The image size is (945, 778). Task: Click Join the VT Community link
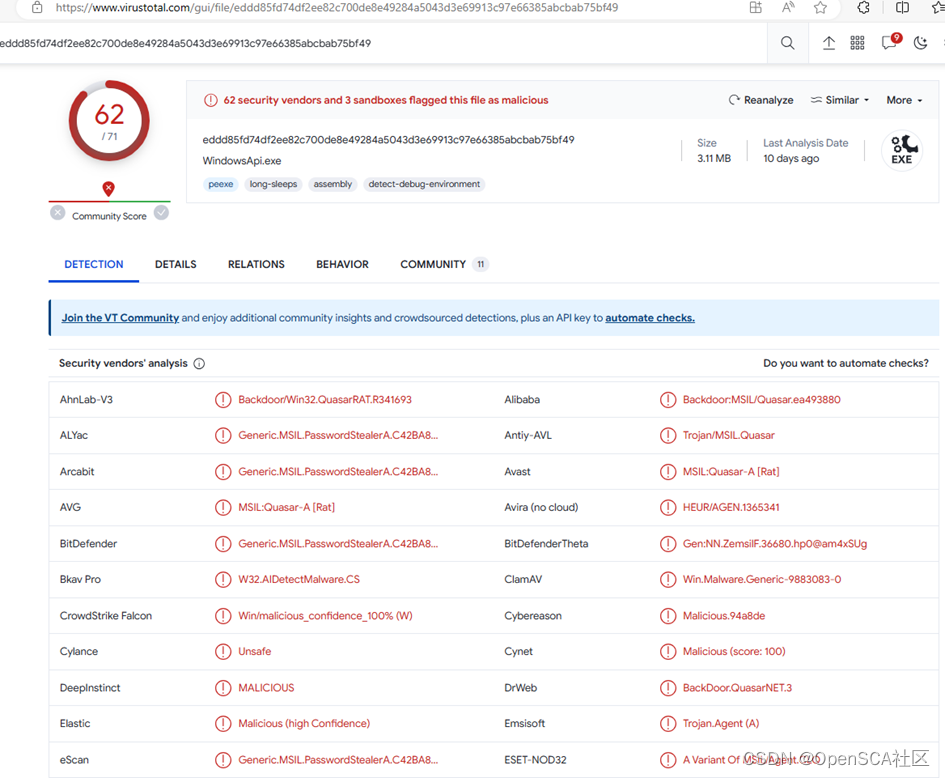(x=120, y=318)
